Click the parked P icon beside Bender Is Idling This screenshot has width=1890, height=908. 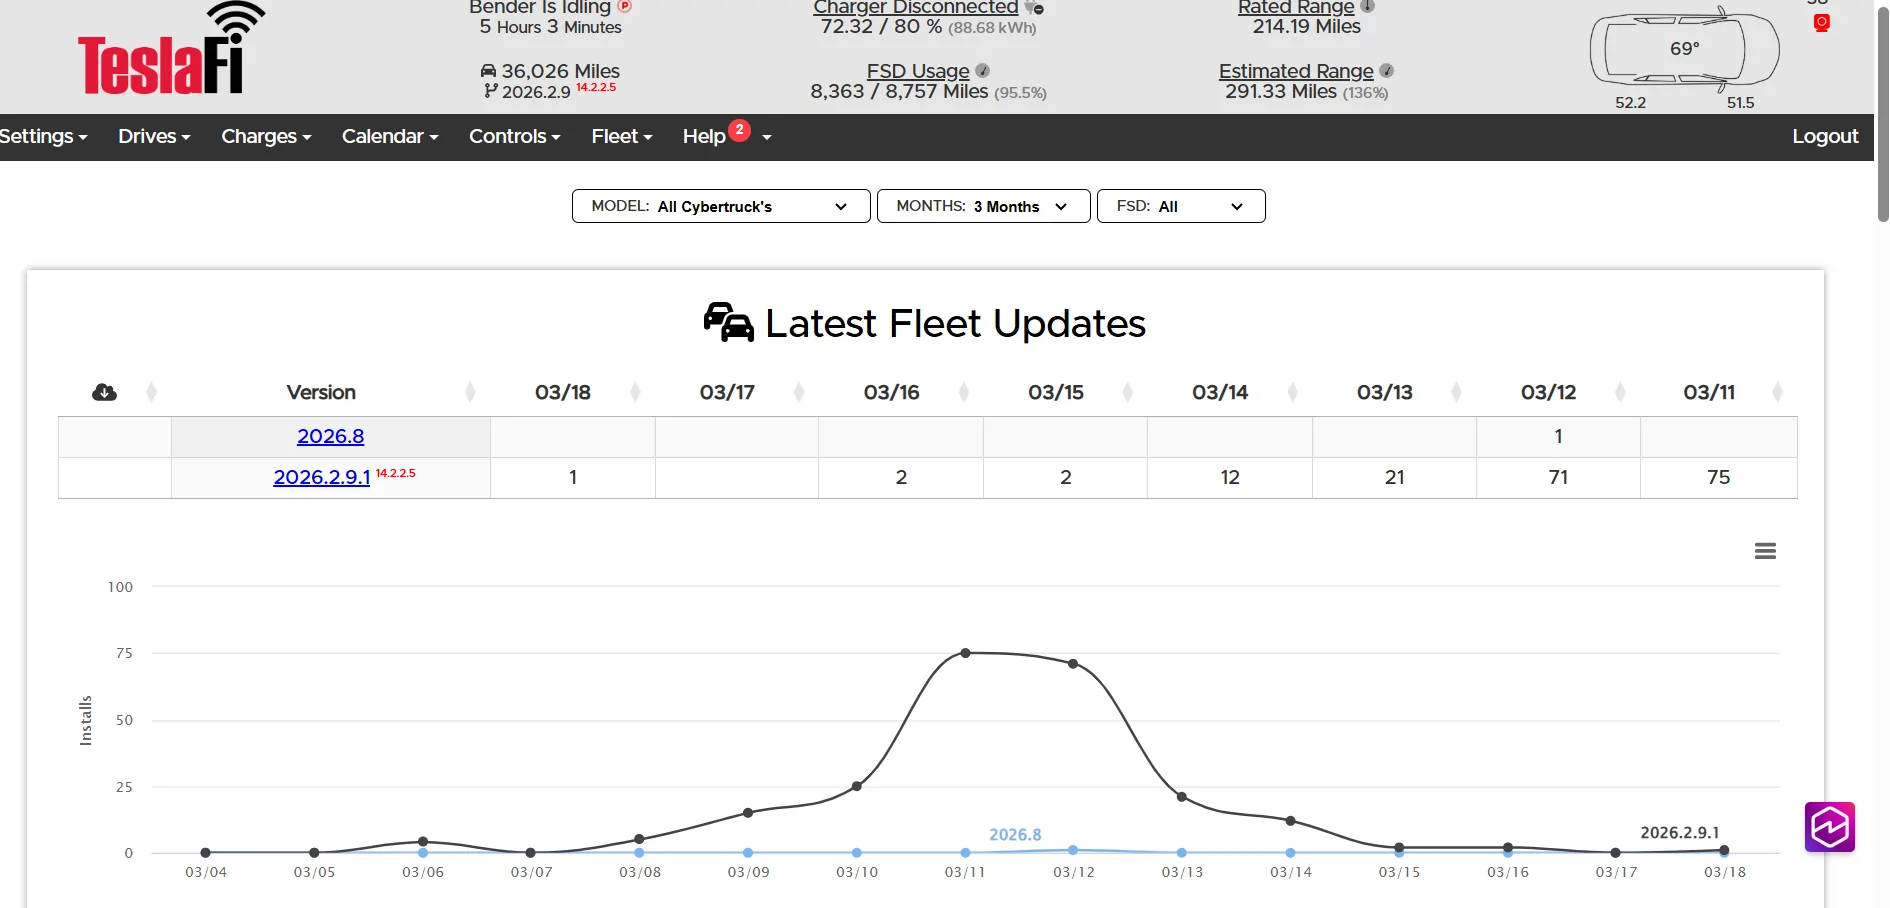point(625,5)
